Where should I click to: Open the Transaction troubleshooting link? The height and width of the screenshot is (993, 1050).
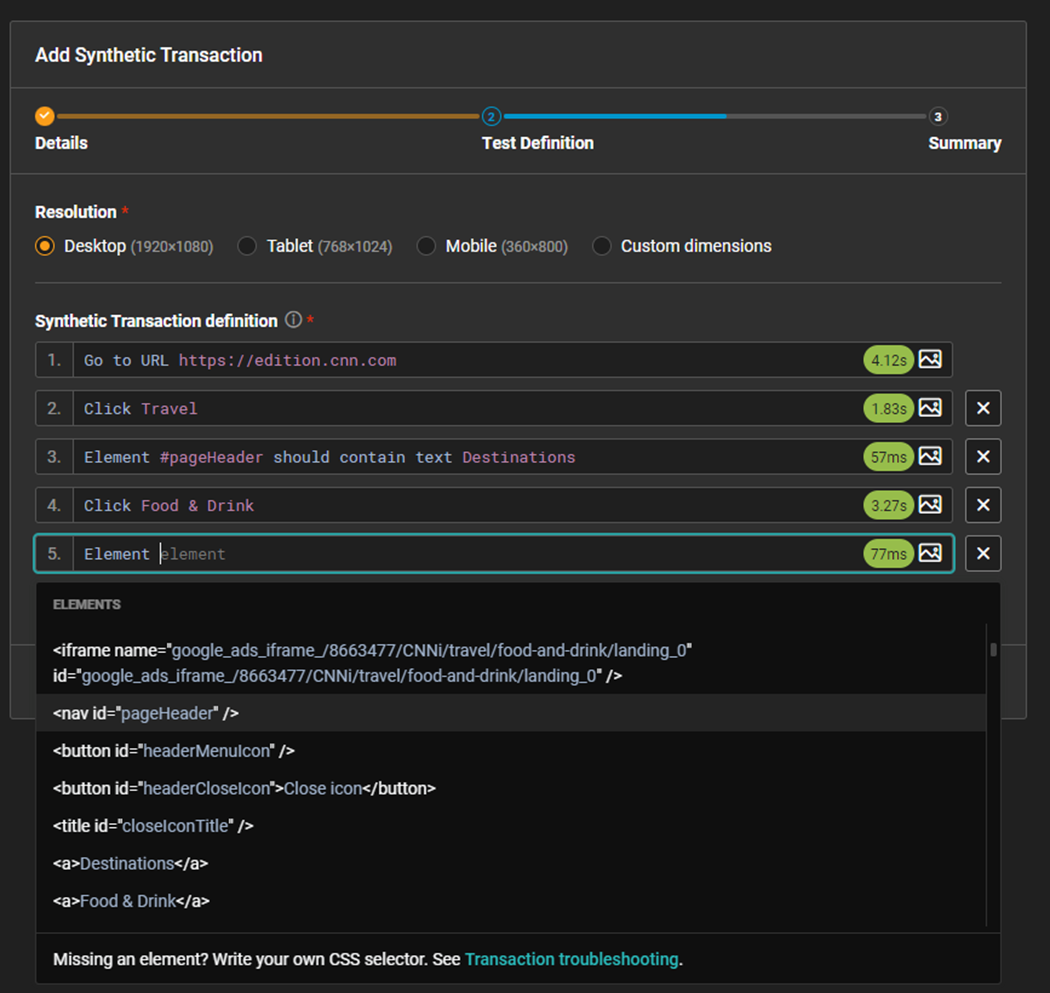pos(571,959)
